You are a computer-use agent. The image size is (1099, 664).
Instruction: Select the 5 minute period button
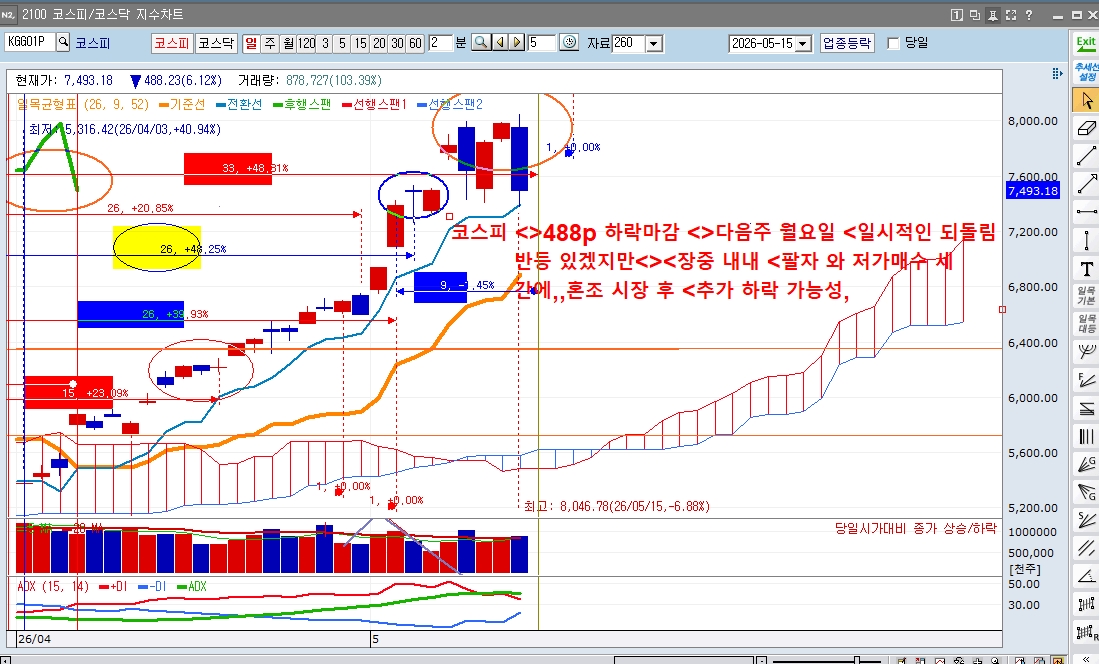coord(343,43)
